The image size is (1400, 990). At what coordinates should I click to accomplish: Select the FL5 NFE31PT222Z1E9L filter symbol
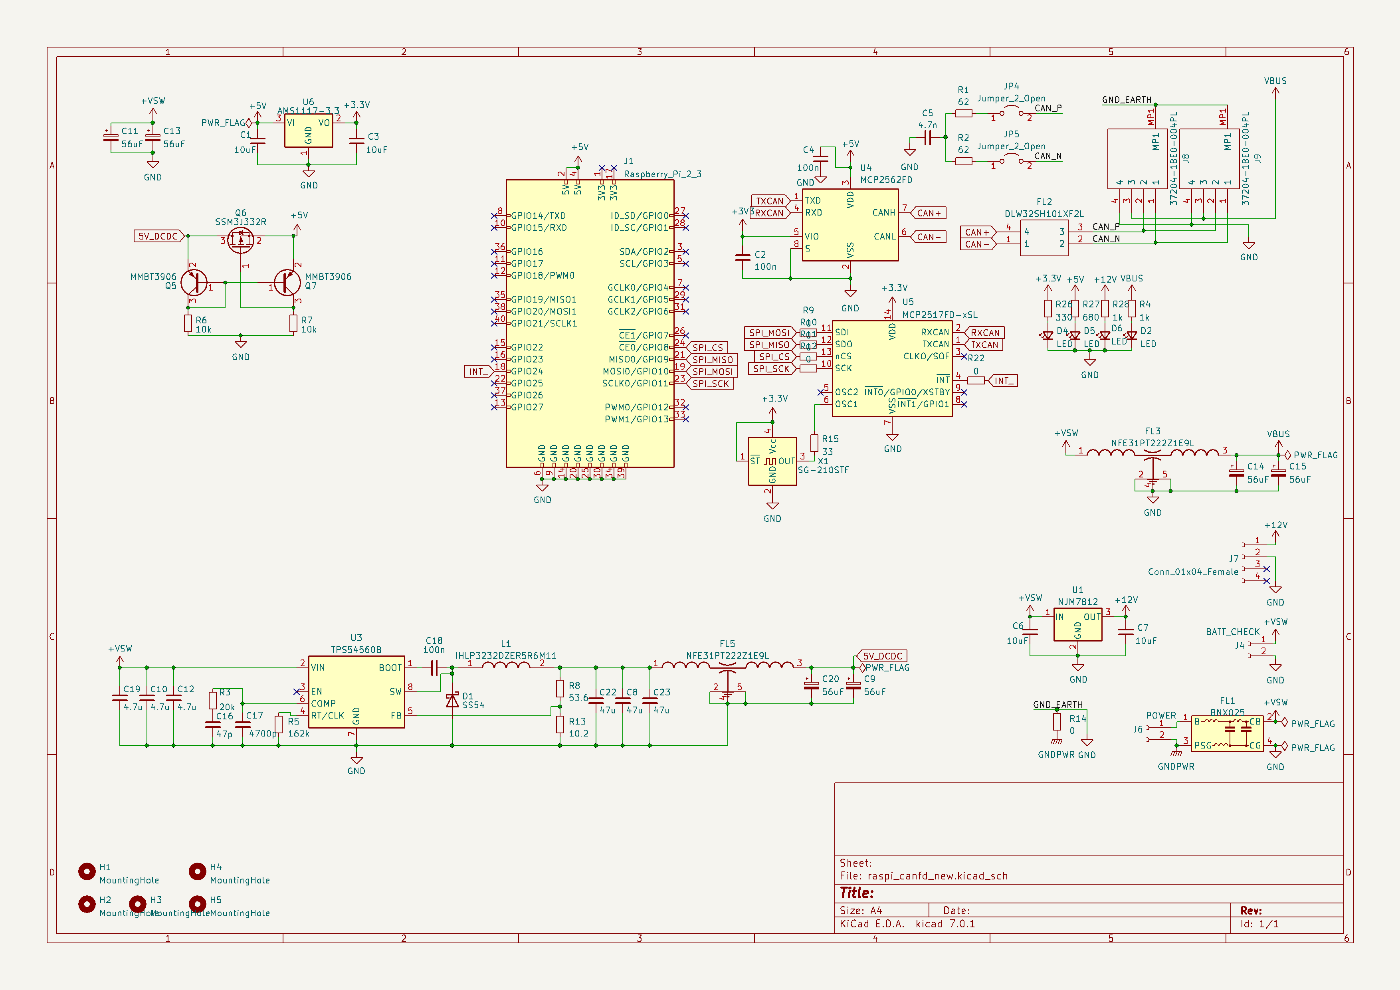727,678
